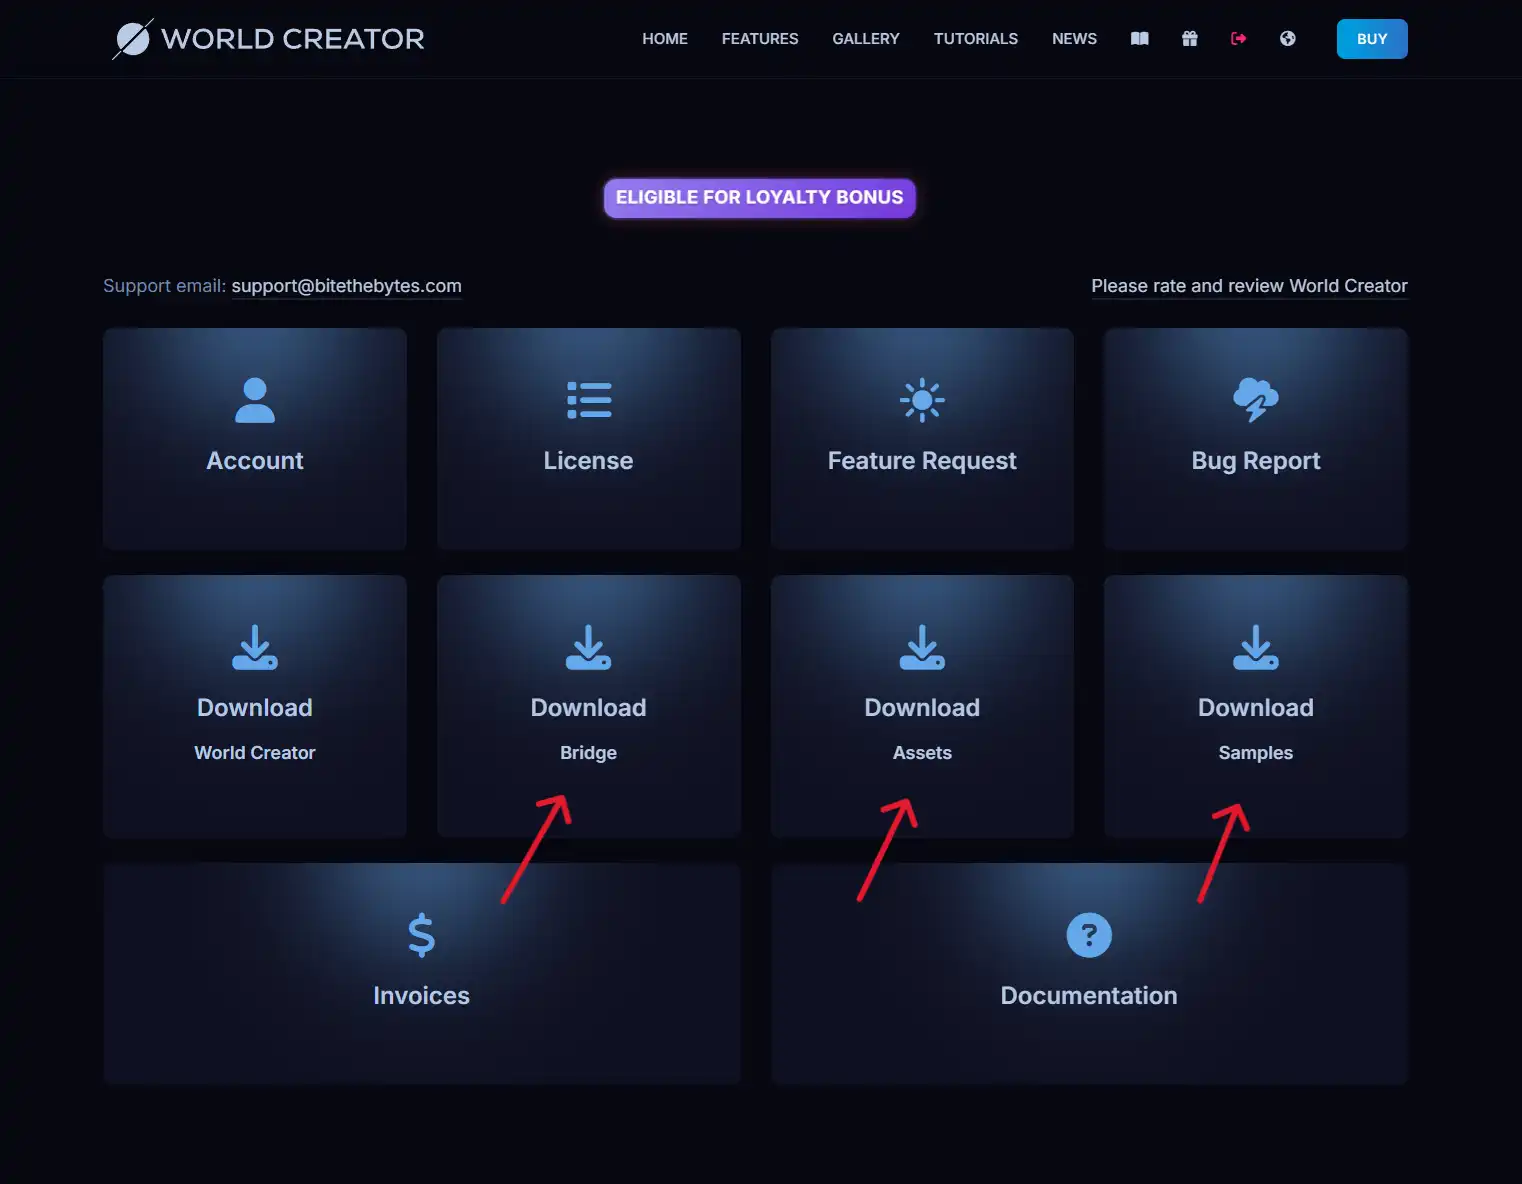
Task: Click the book icon in navbar
Action: point(1139,39)
